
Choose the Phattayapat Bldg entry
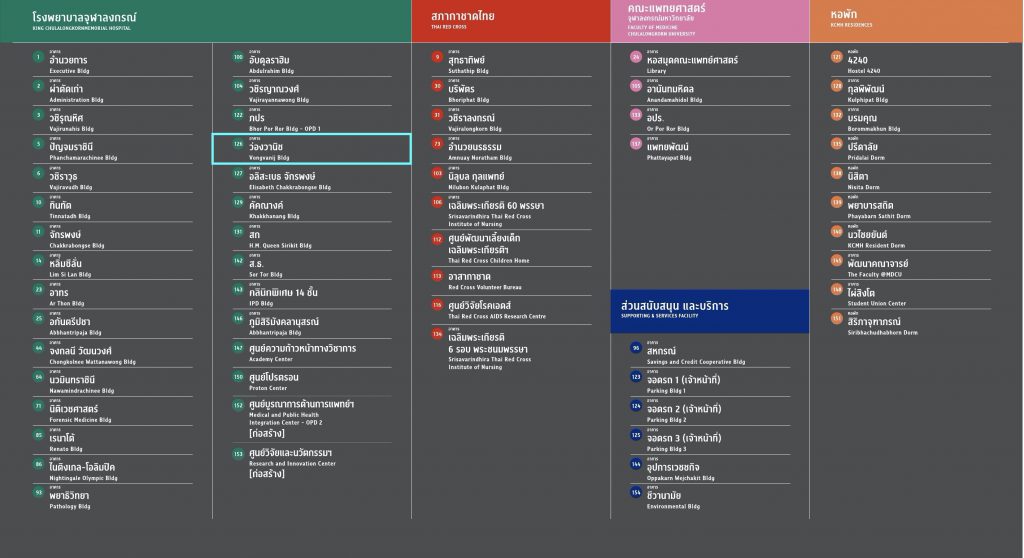(x=710, y=149)
